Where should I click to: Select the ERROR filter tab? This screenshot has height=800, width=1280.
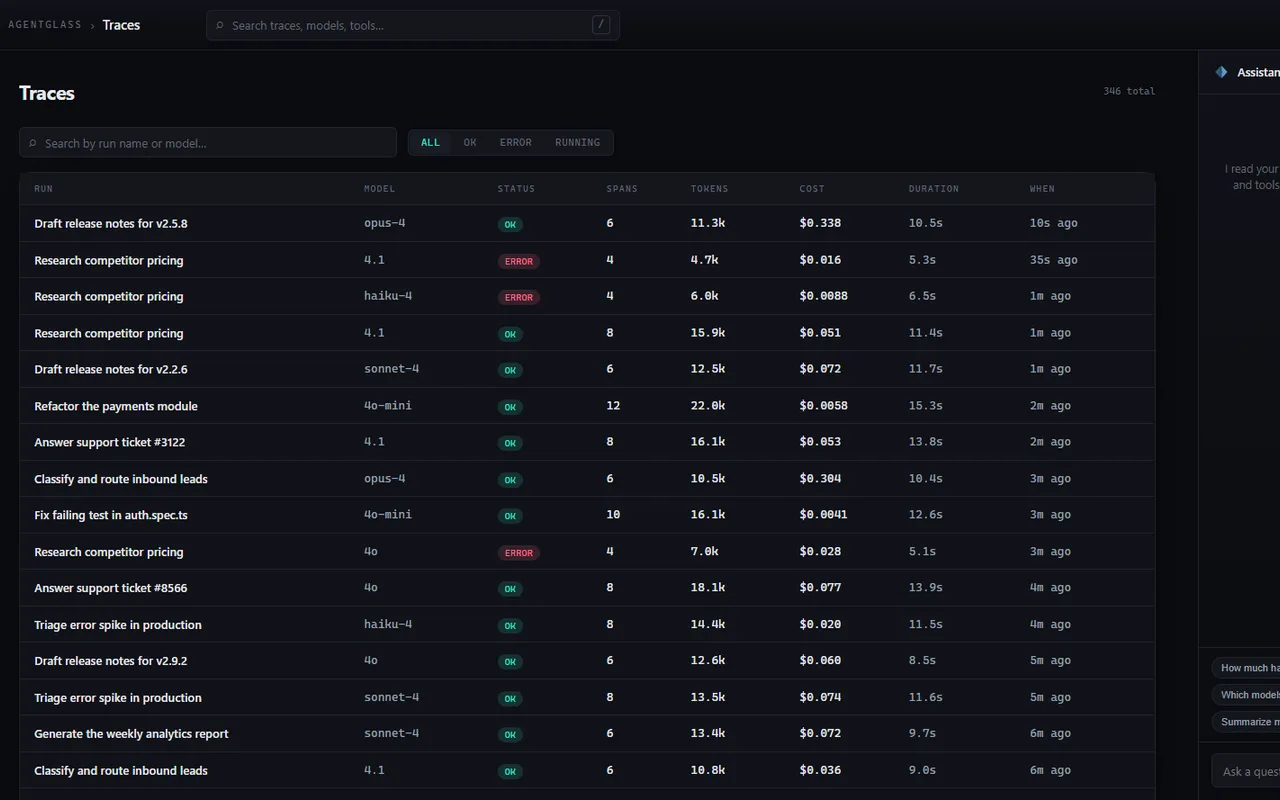click(x=516, y=143)
